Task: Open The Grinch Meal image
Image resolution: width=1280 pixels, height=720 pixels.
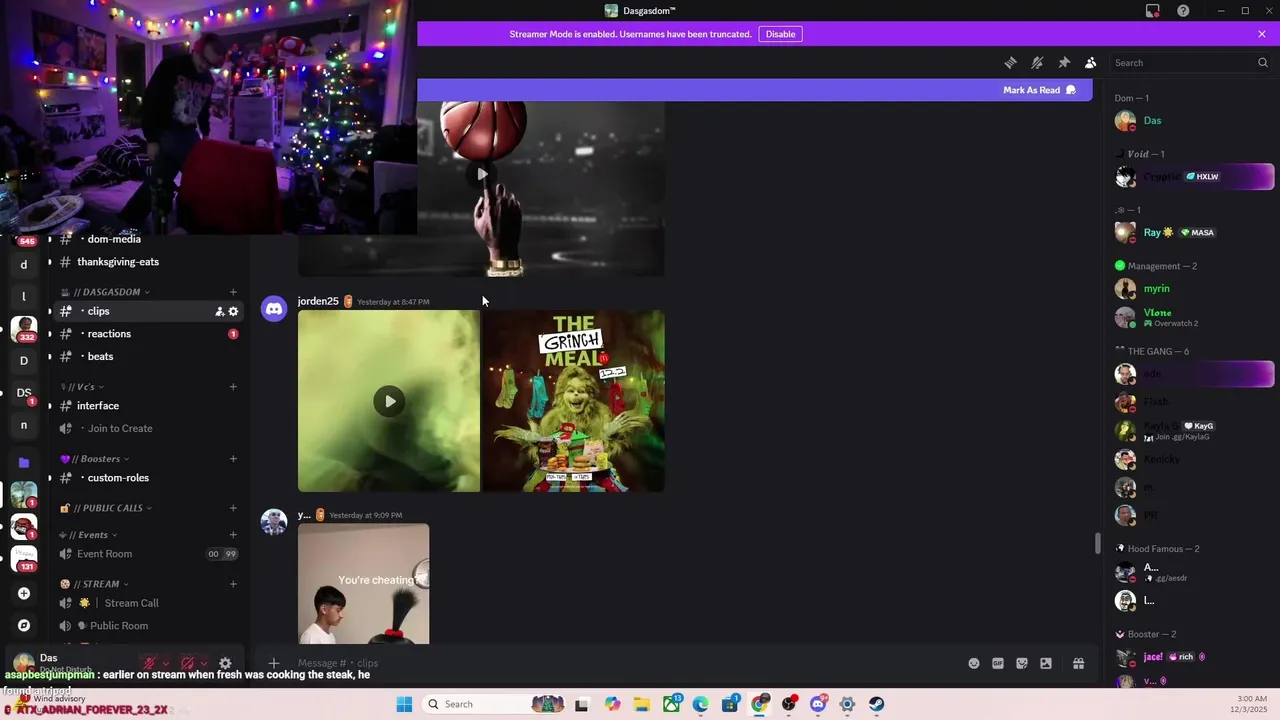Action: [x=574, y=401]
